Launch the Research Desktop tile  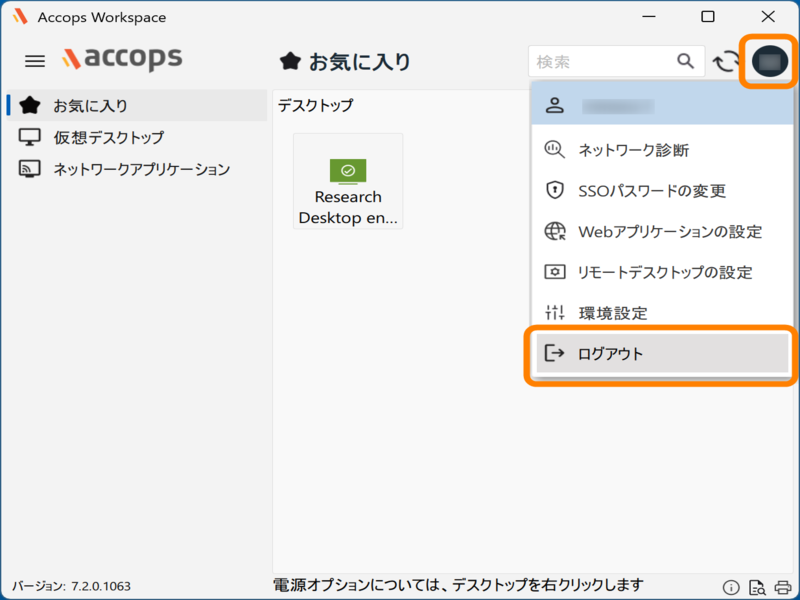pos(348,181)
